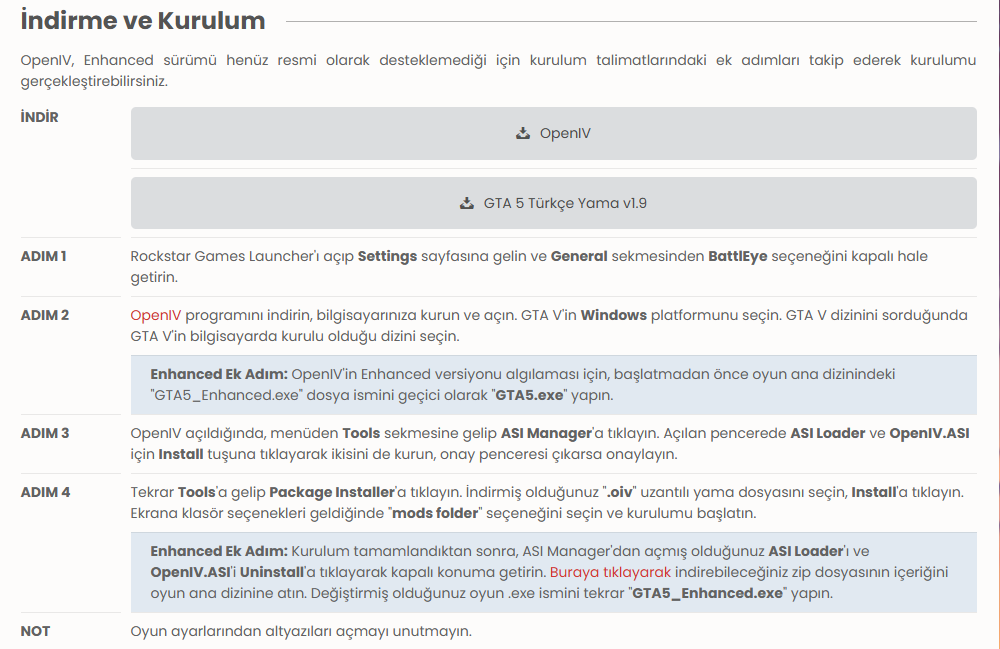Image resolution: width=1000 pixels, height=649 pixels.
Task: Click bold 'GTA5_Enhanced.exe' in the second note
Action: [707, 593]
